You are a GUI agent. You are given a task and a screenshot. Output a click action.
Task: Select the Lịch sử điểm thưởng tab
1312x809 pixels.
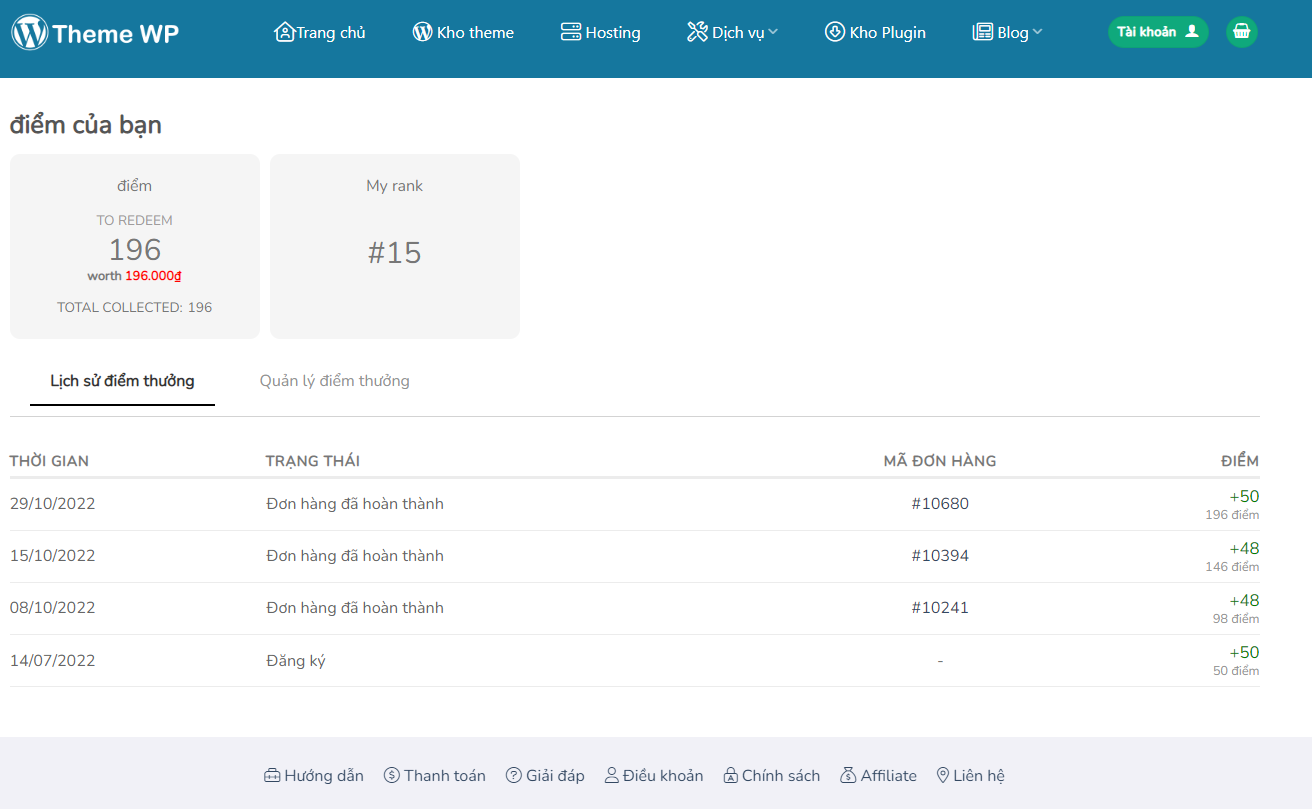pyautogui.click(x=122, y=381)
